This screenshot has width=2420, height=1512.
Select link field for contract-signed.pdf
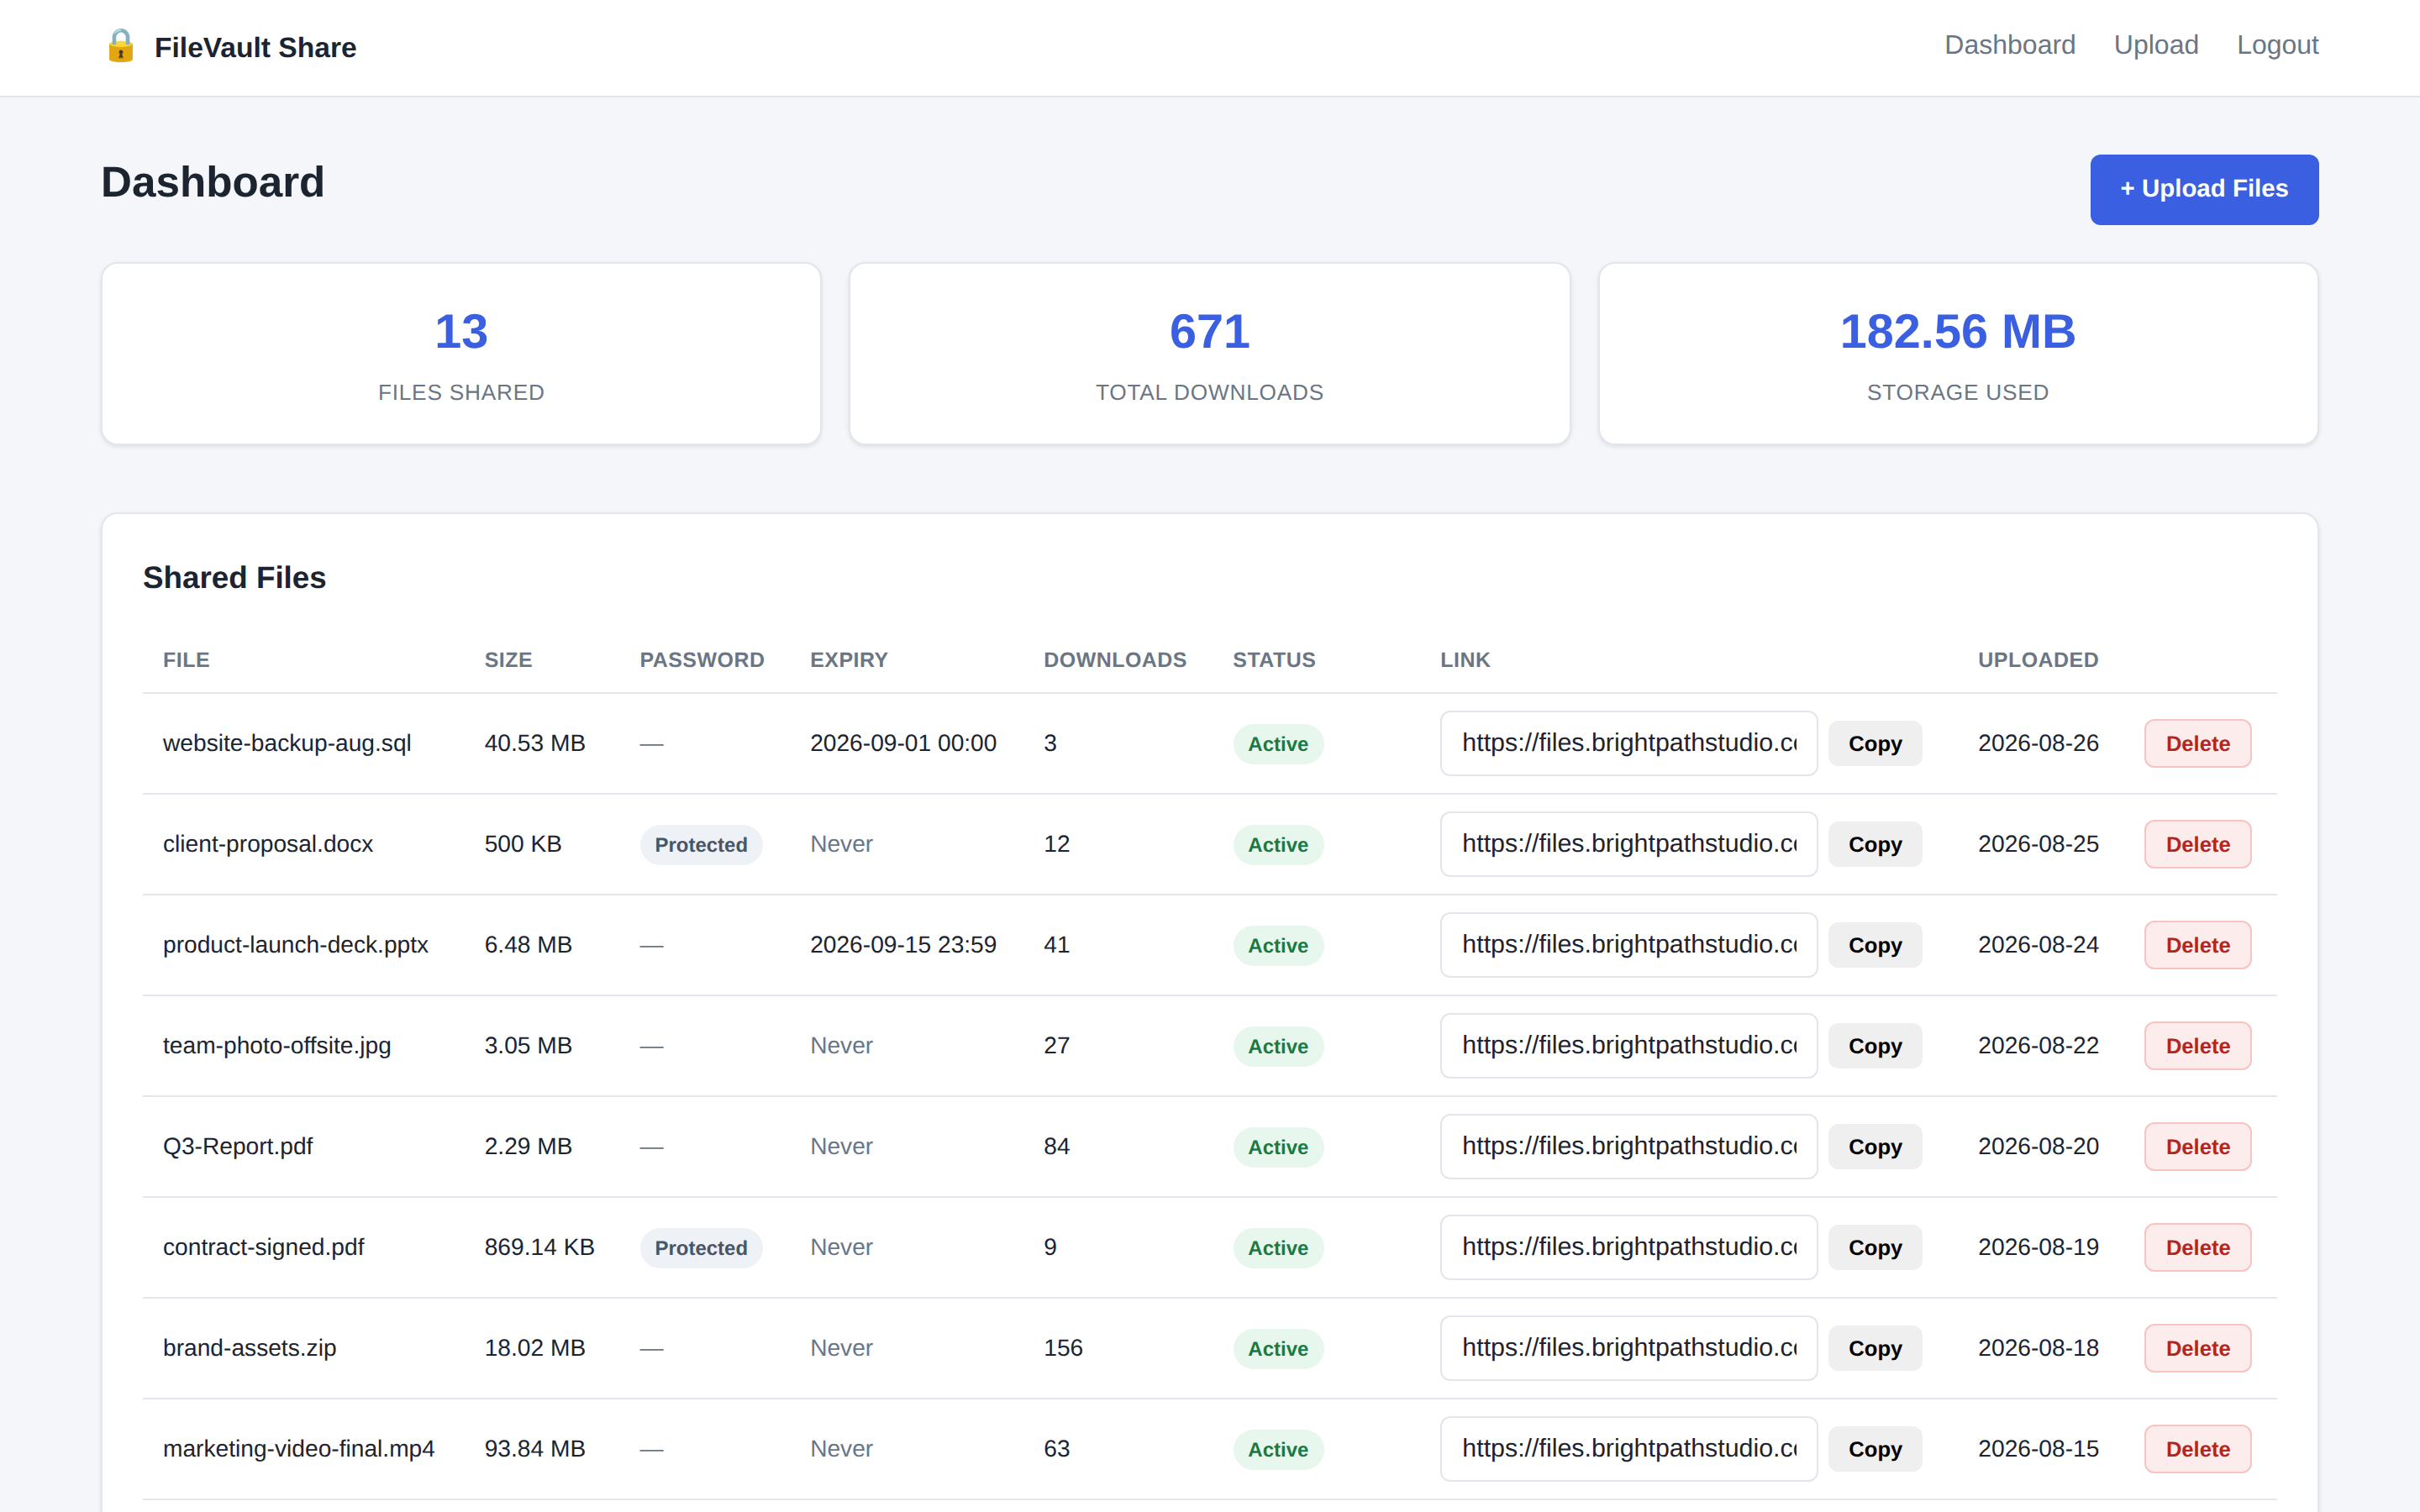[1628, 1247]
